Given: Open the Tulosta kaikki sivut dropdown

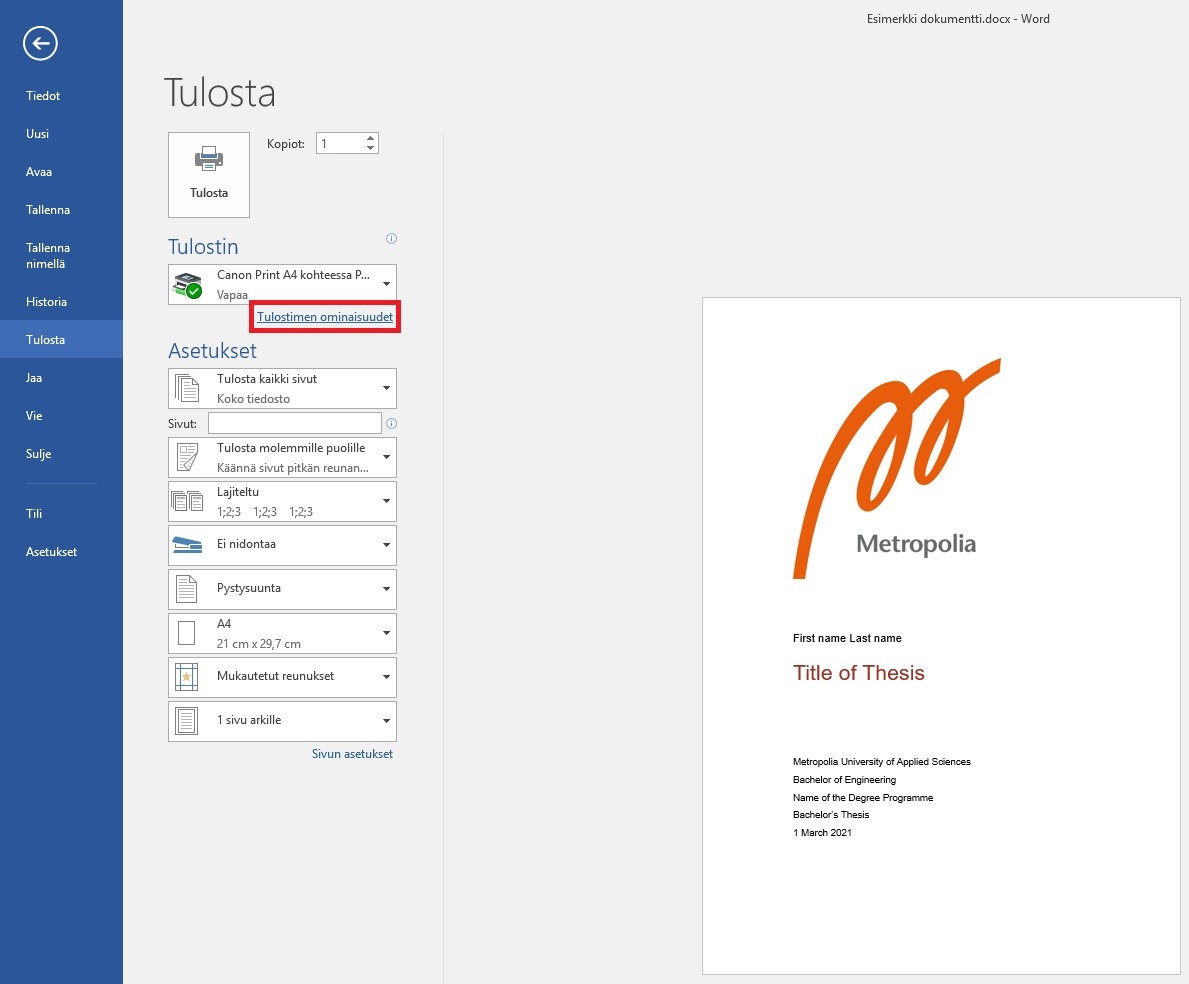Looking at the screenshot, I should click(282, 388).
